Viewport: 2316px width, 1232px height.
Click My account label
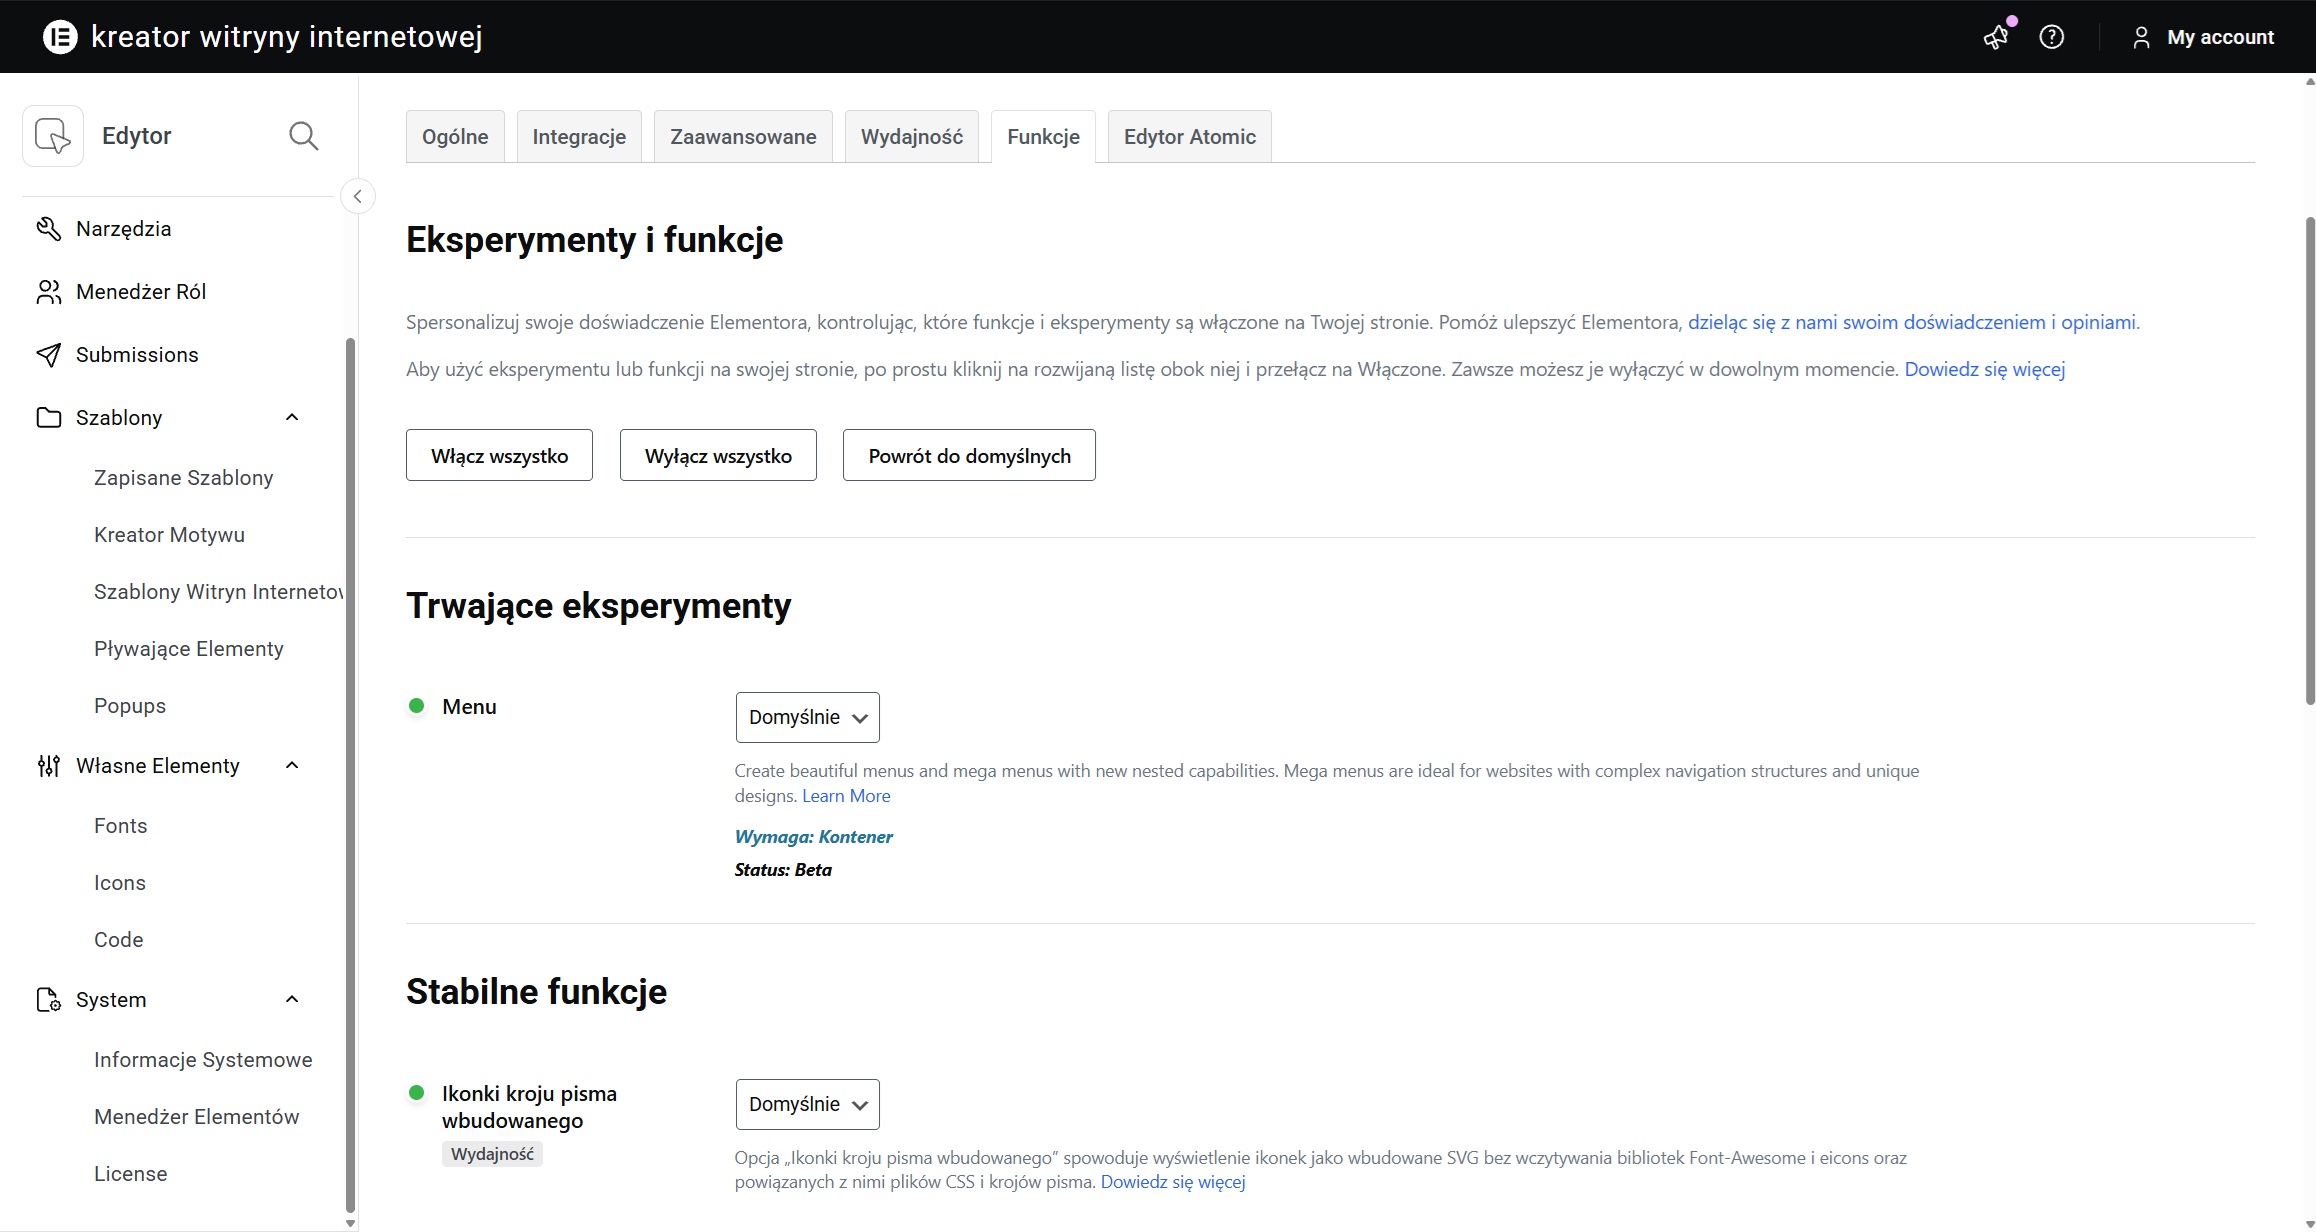[x=2220, y=37]
